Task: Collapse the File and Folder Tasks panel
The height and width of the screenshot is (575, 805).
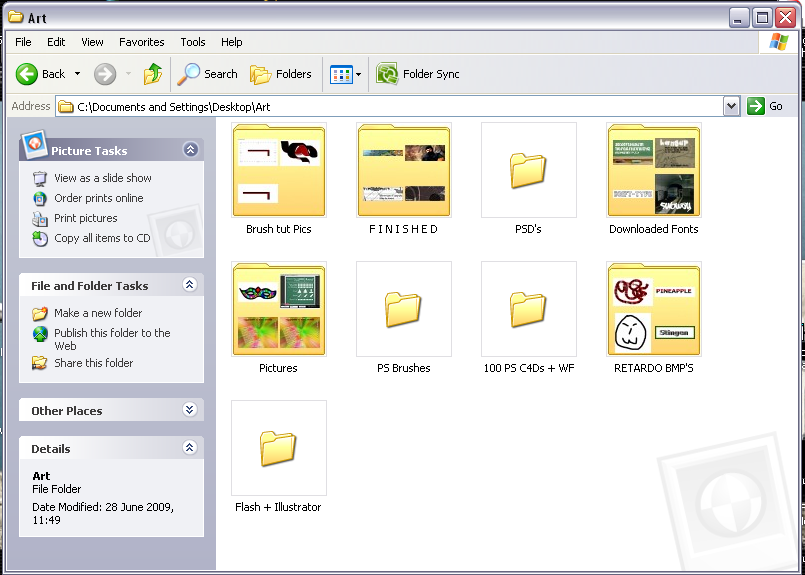Action: coord(190,285)
